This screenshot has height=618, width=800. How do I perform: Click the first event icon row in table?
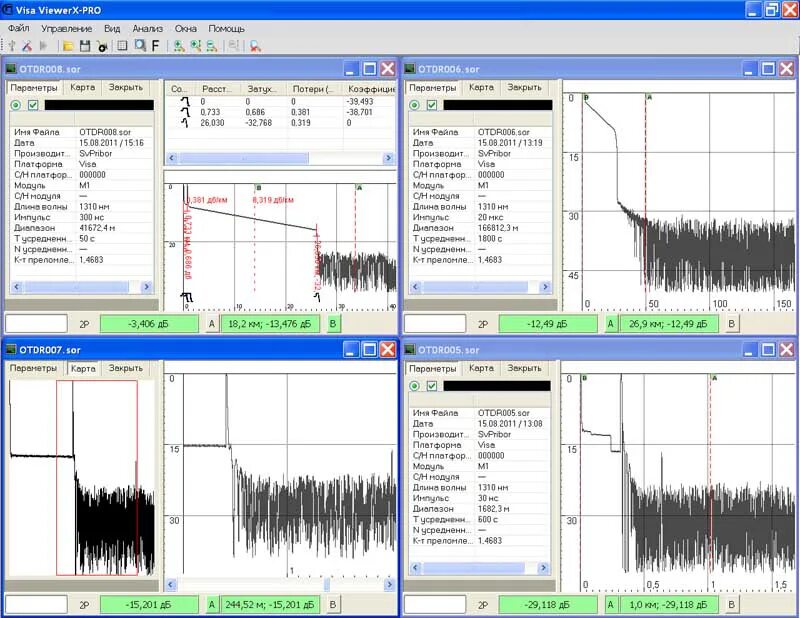186,101
